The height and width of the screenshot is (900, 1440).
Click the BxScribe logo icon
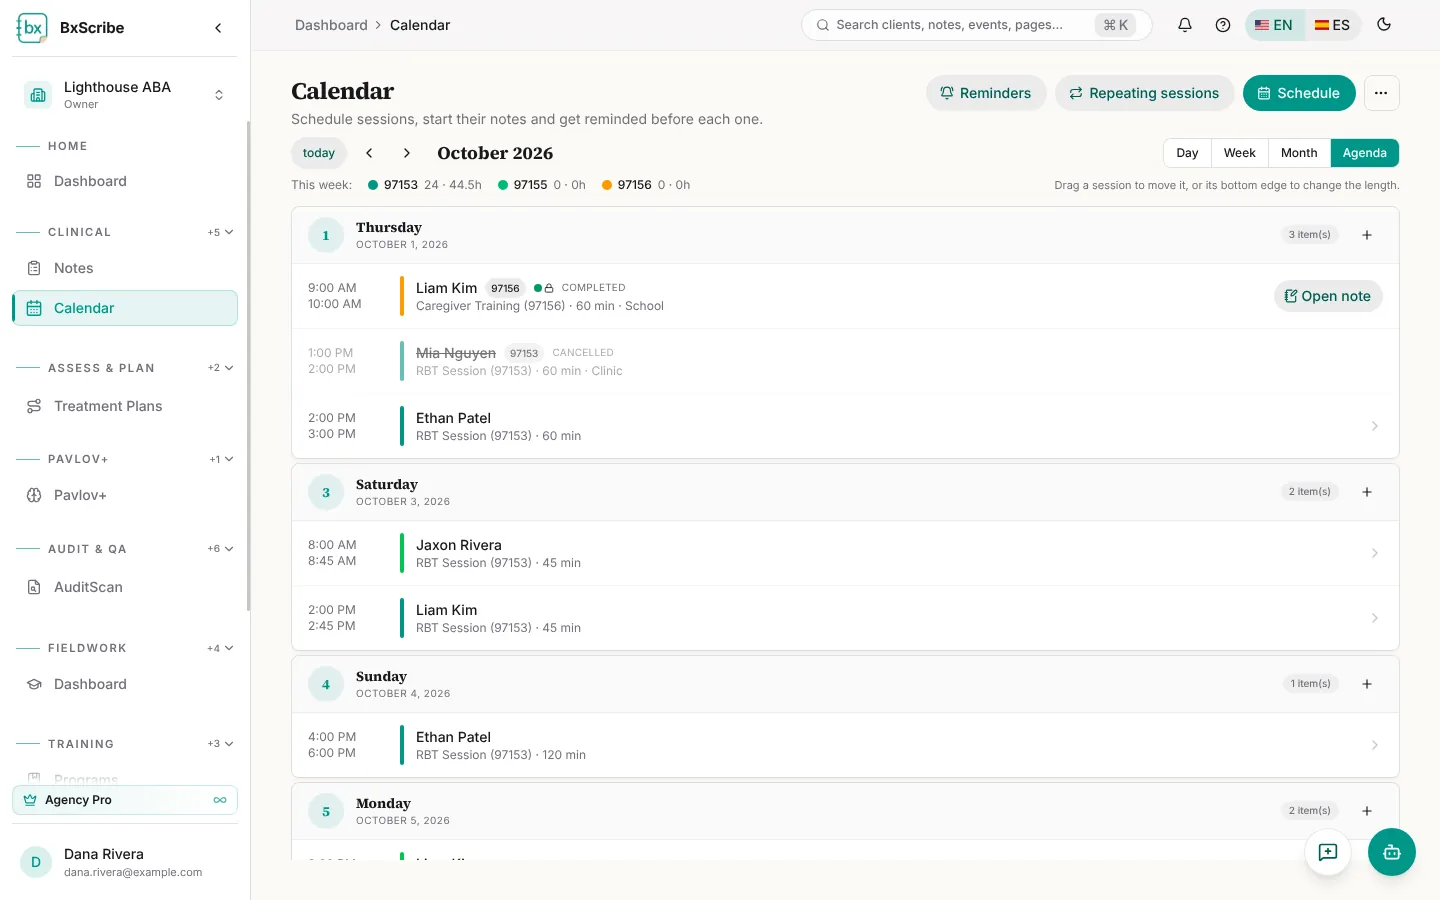[32, 28]
